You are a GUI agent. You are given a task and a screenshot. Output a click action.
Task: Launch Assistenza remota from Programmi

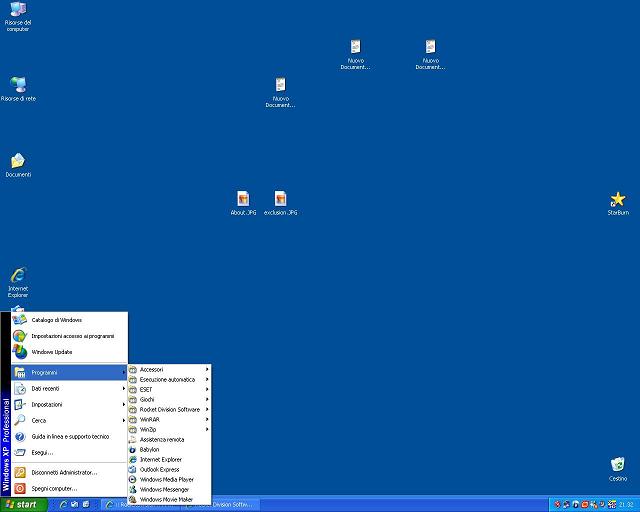(x=169, y=439)
